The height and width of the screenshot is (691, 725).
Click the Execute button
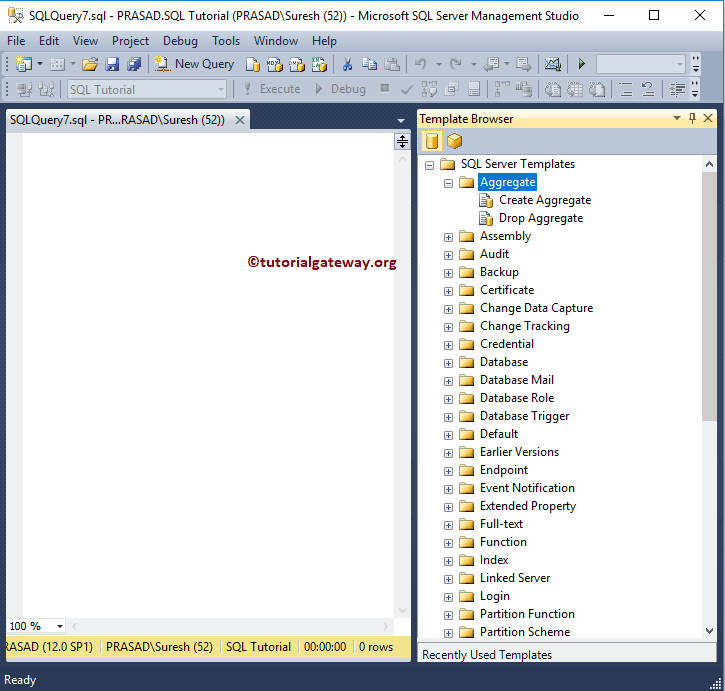271,89
